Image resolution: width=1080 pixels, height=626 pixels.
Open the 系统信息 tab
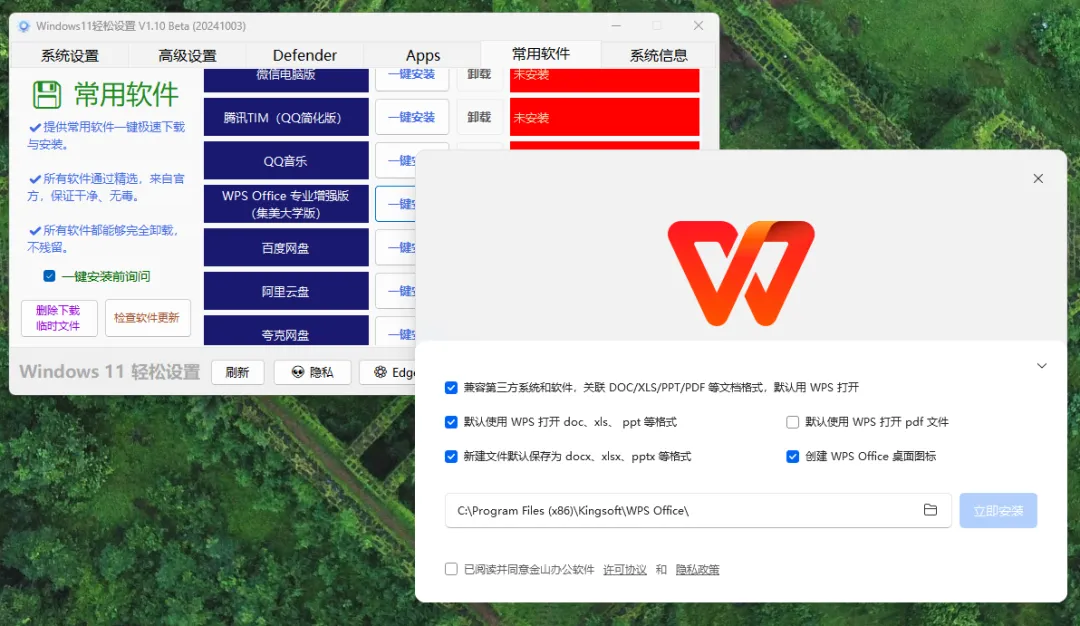tap(658, 55)
